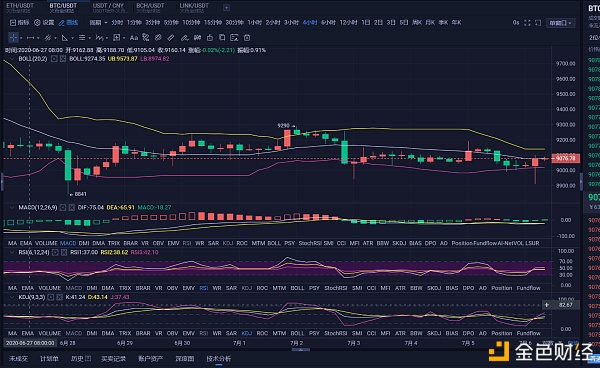Select the 周K timeframe
The height and width of the screenshot is (368, 600).
click(x=417, y=23)
